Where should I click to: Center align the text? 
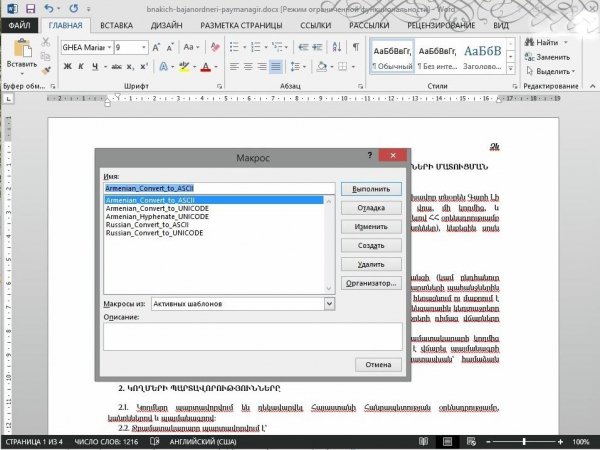coord(248,67)
